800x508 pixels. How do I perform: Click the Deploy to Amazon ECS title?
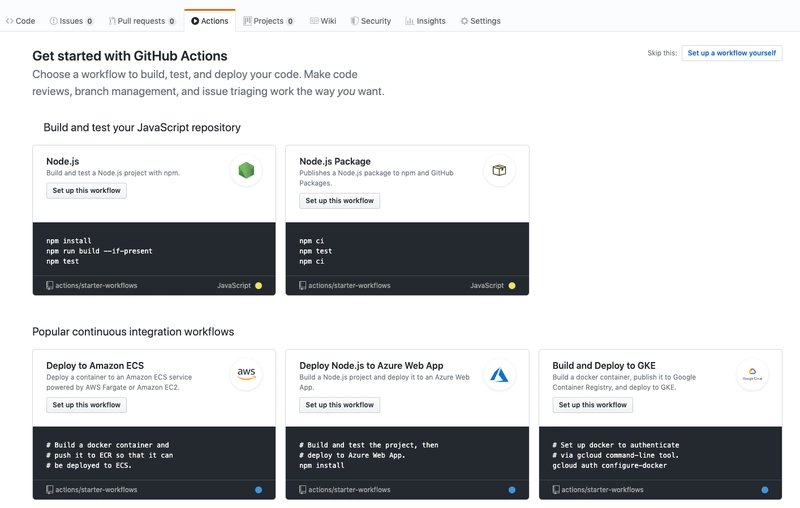(95, 365)
